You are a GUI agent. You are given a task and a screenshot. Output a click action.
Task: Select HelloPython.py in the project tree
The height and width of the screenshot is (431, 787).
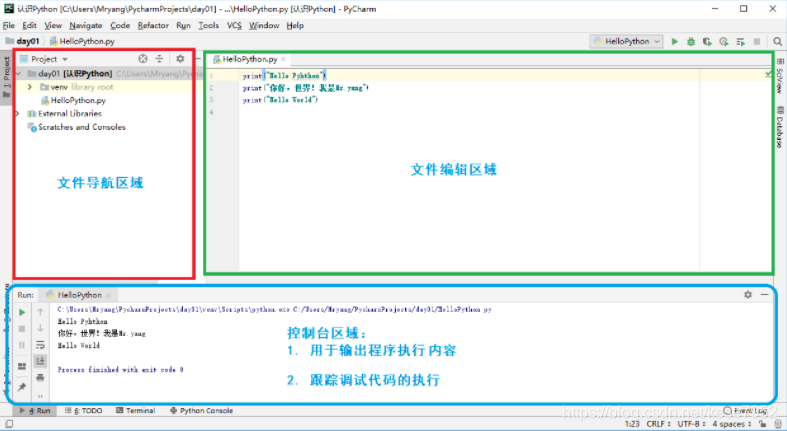click(73, 100)
